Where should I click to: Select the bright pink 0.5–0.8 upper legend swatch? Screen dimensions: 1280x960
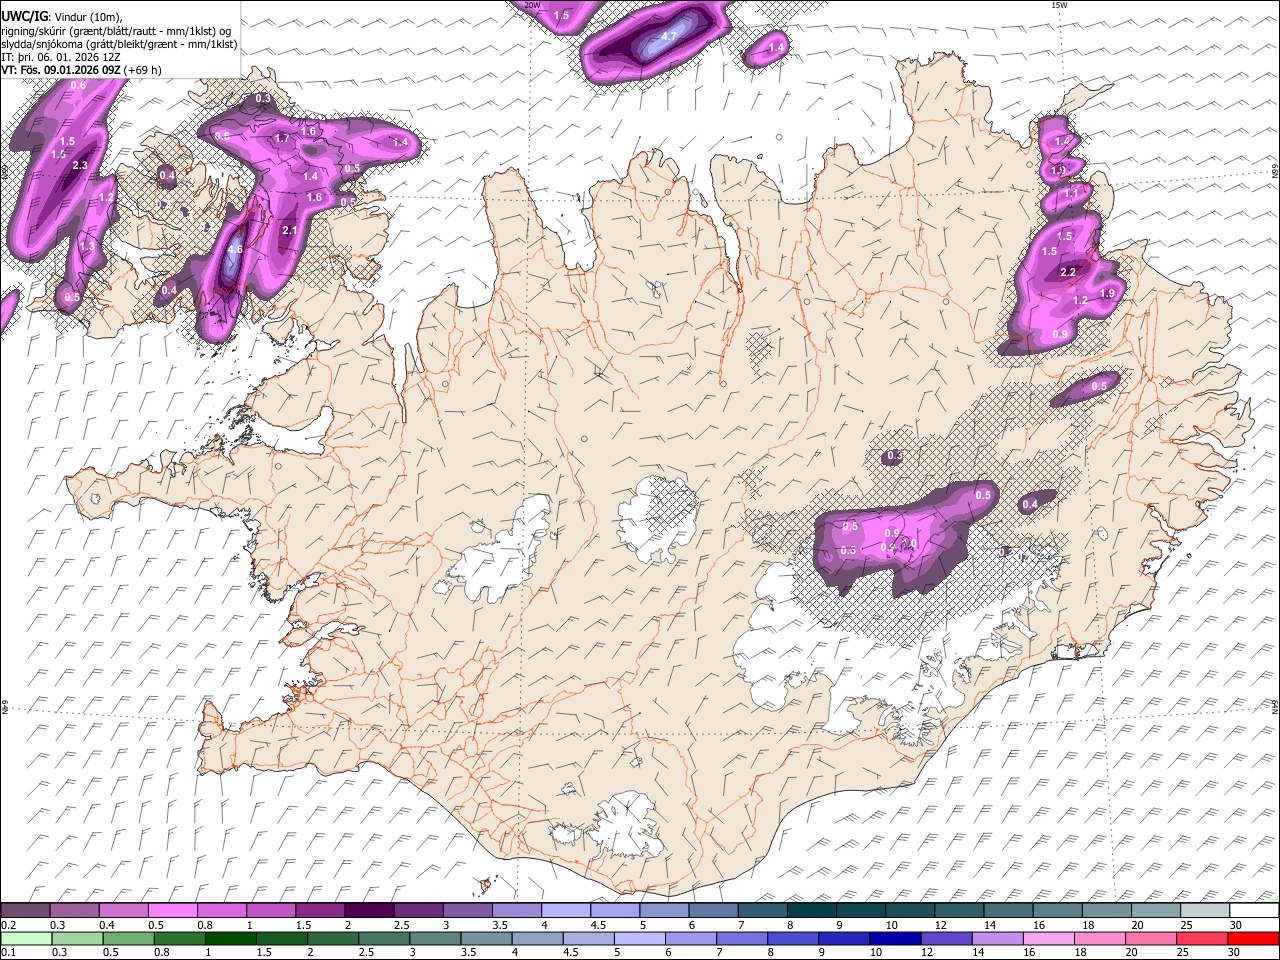pyautogui.click(x=173, y=911)
